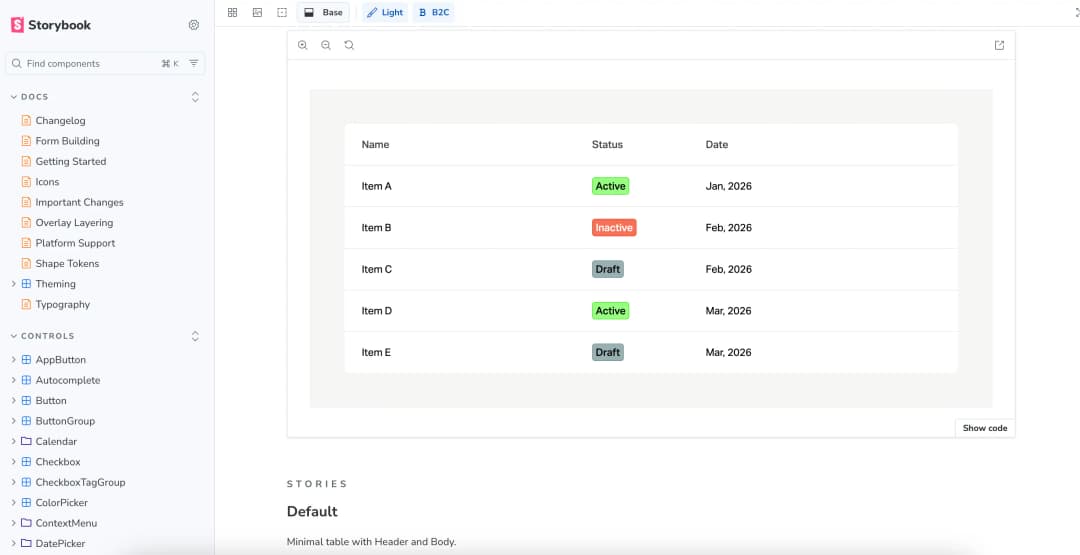The width and height of the screenshot is (1080, 555).
Task: Open the Getting Started doc
Action: click(71, 161)
